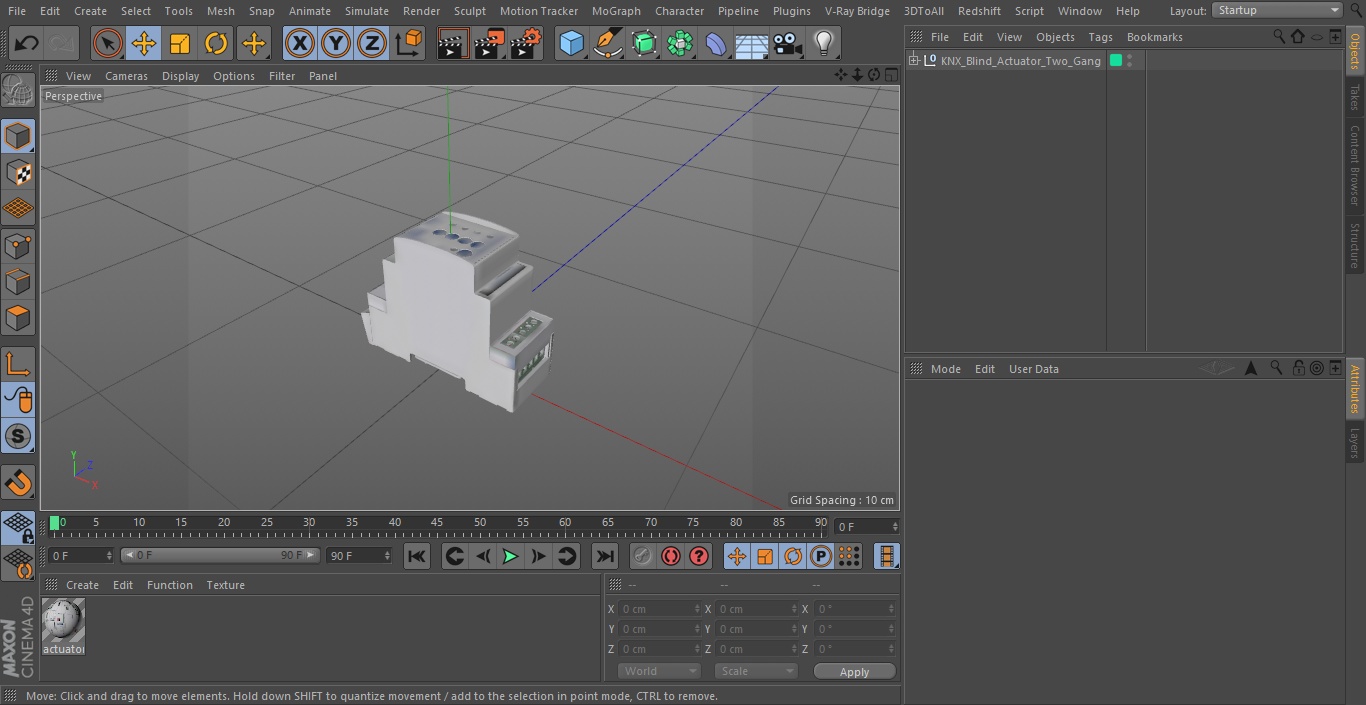
Task: Click Make Editable icon
Action: (x=18, y=91)
